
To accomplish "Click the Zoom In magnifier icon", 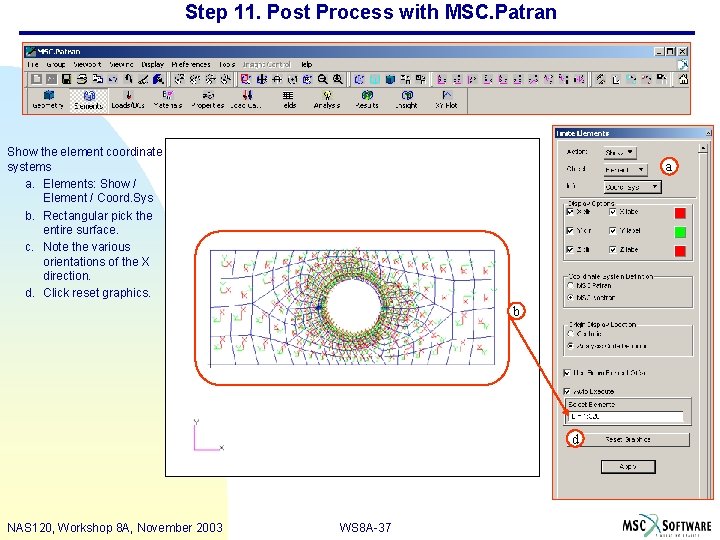I will click(x=338, y=79).
